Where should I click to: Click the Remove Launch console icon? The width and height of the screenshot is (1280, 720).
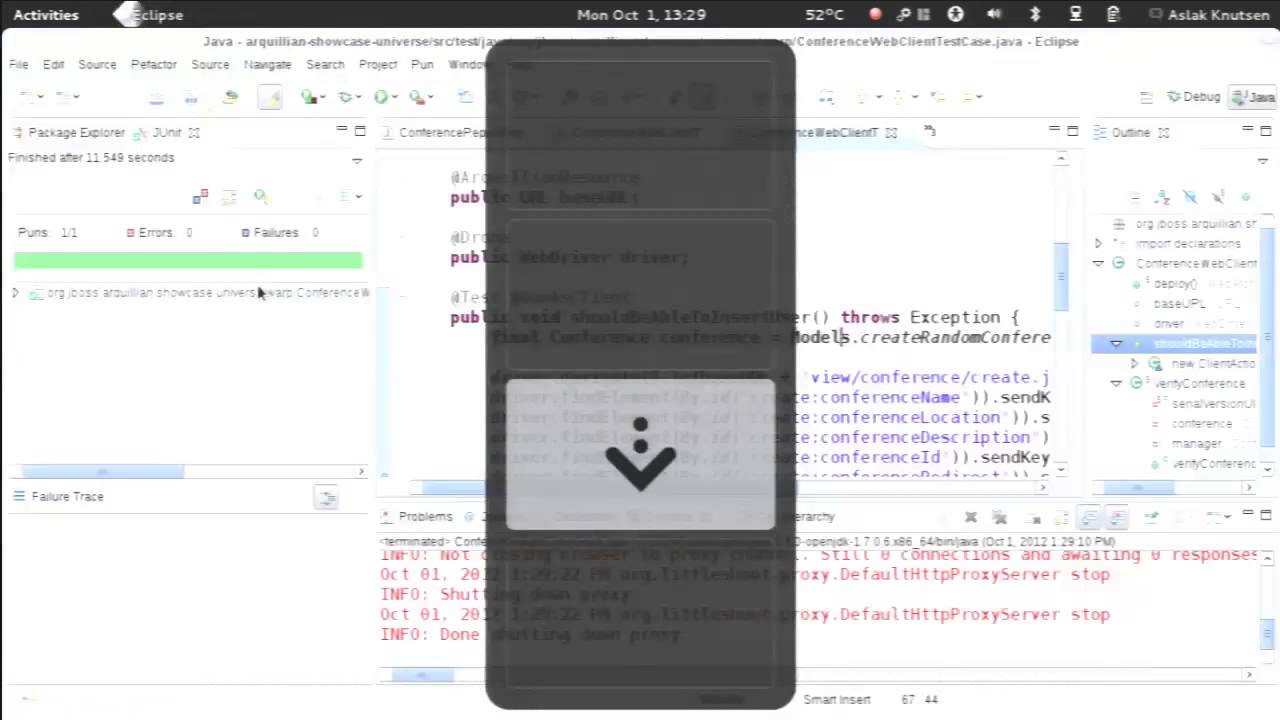pyautogui.click(x=970, y=517)
